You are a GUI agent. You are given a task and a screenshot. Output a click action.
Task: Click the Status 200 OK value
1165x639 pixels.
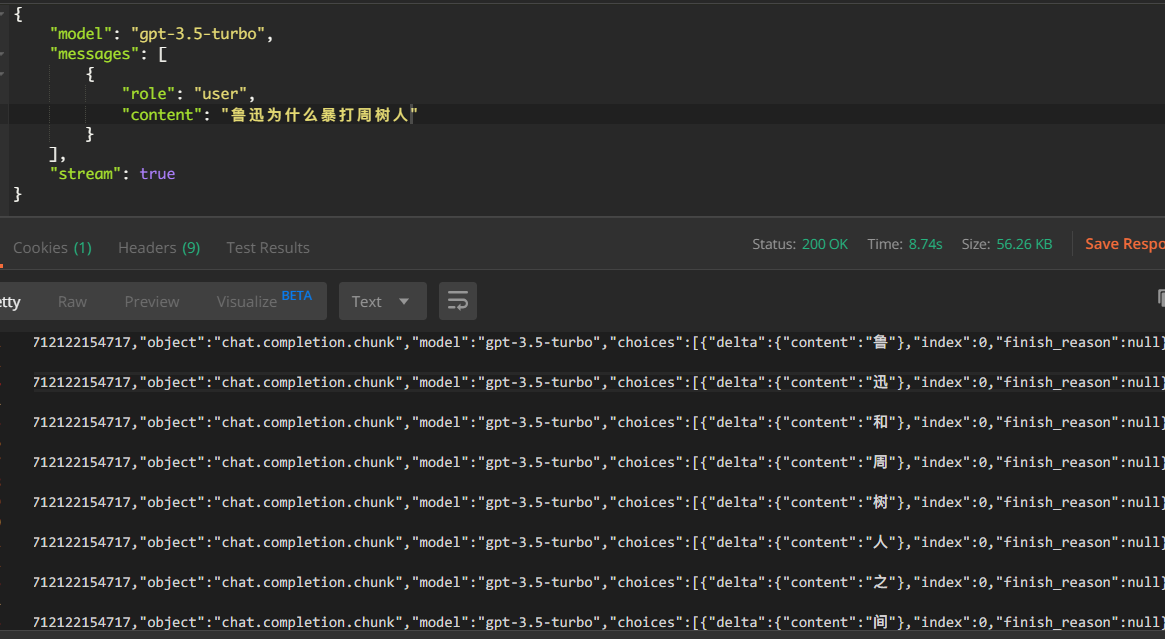(x=825, y=244)
